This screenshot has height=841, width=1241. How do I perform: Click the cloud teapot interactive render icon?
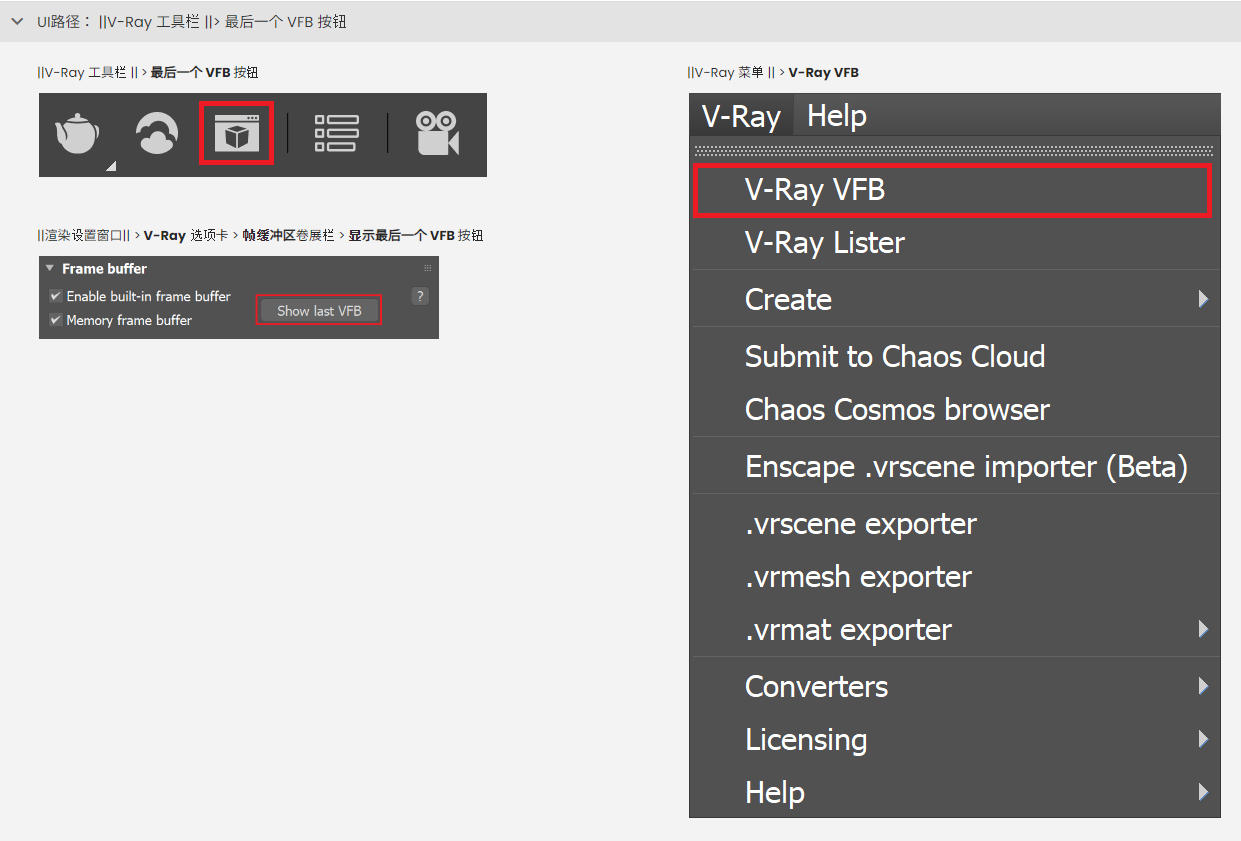[157, 134]
